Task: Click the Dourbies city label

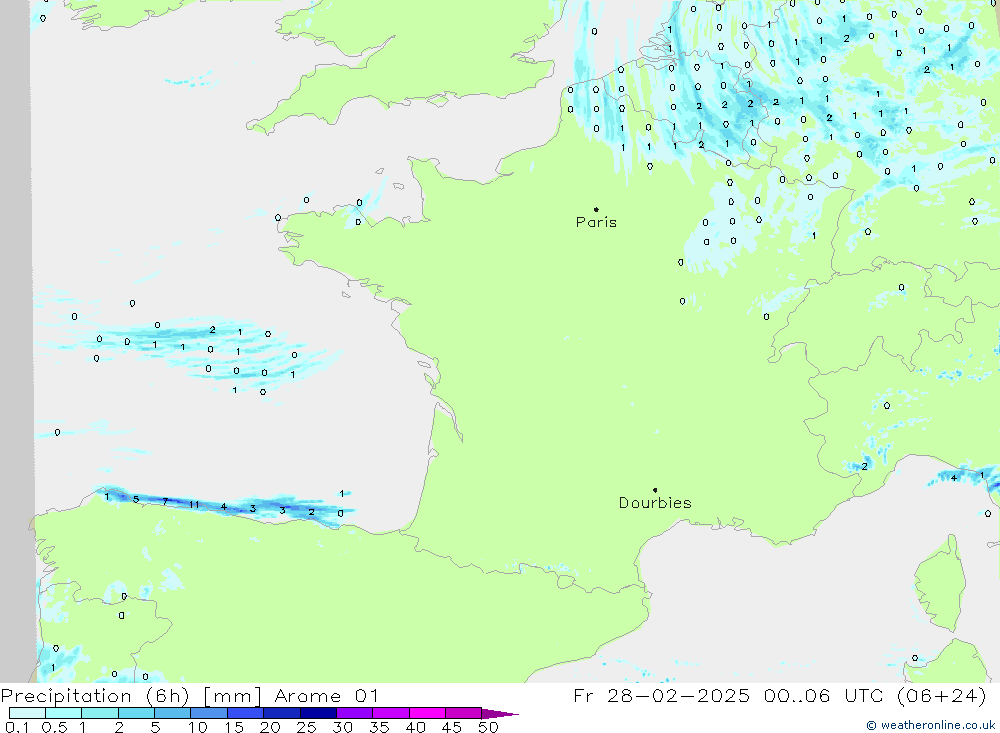Action: (655, 503)
